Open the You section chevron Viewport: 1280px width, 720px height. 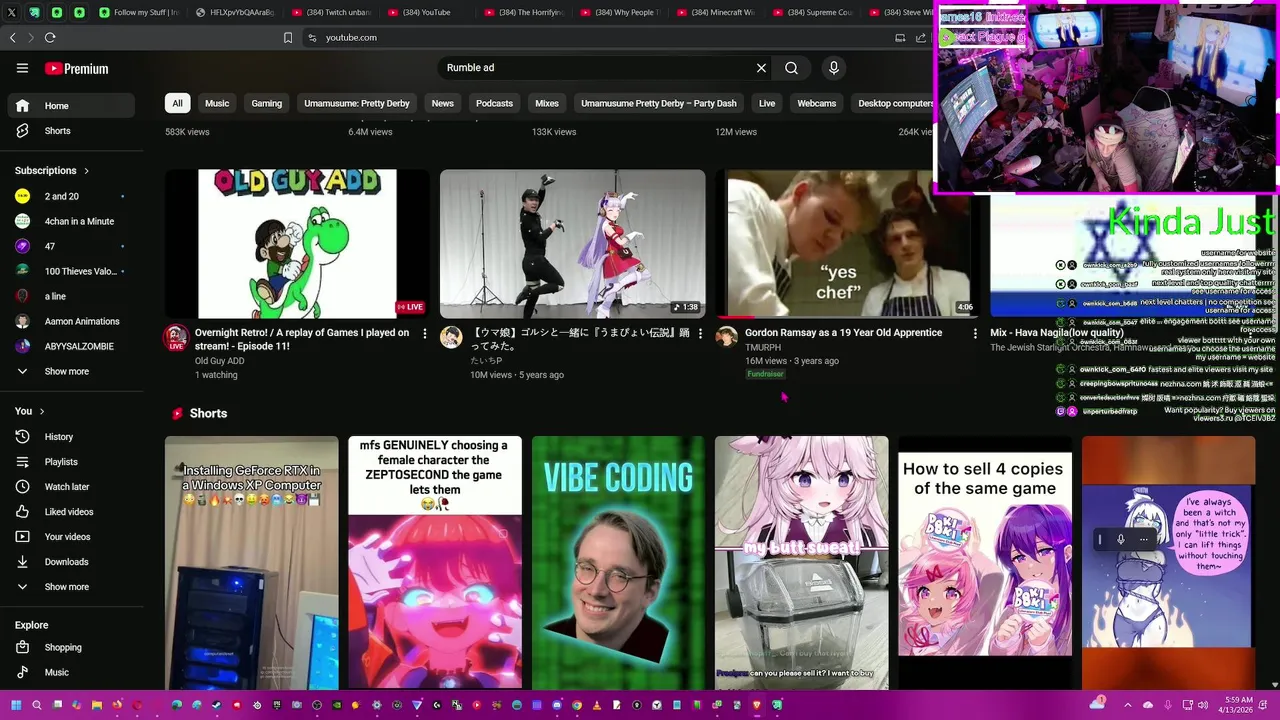41,411
